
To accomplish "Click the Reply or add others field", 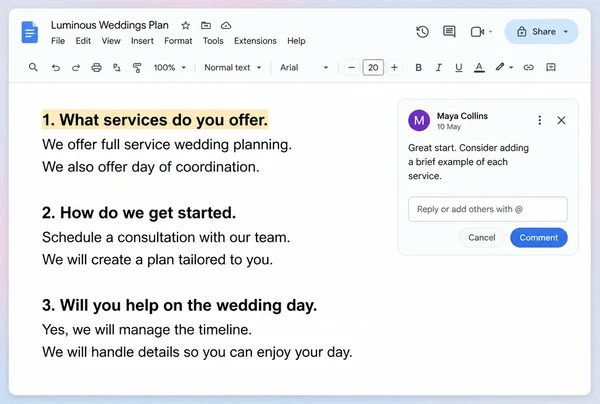I will [488, 209].
